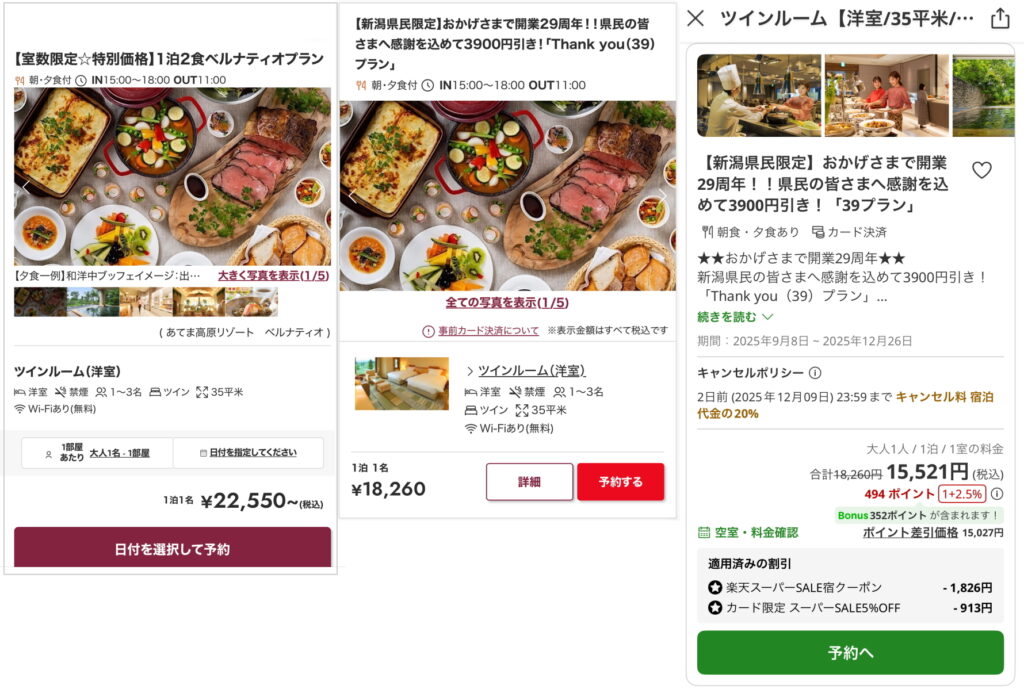Image resolution: width=1024 pixels, height=693 pixels.
Task: Favorite the plan with the heart icon
Action: click(982, 170)
